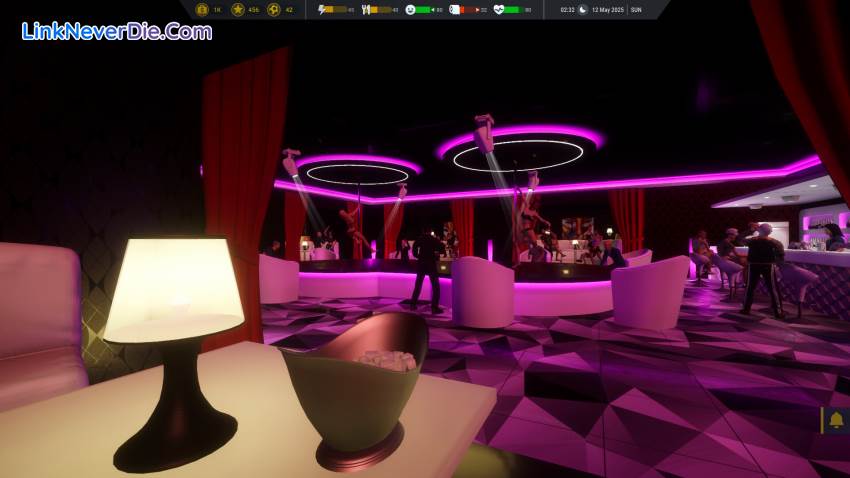Click the game clock time display
850x478 pixels.
567,9
